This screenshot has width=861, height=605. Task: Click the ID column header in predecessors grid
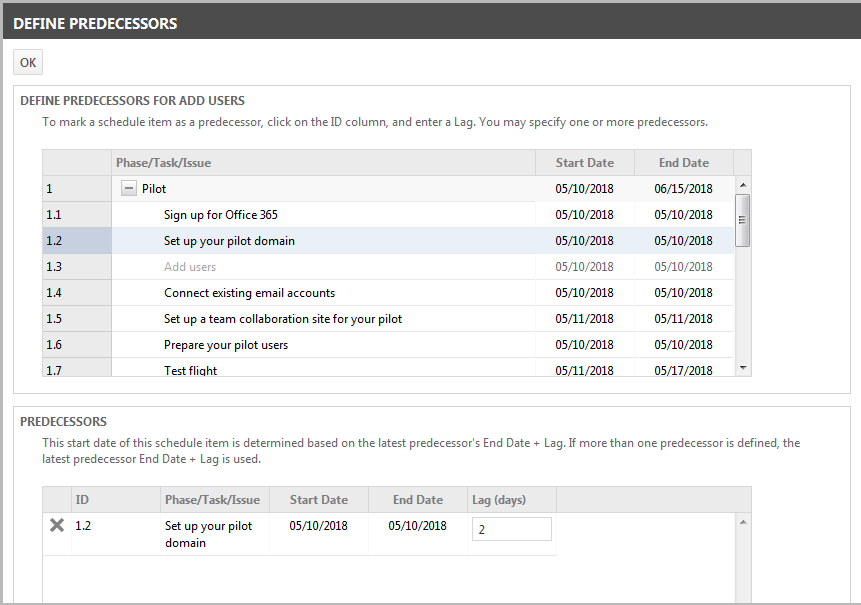point(83,500)
